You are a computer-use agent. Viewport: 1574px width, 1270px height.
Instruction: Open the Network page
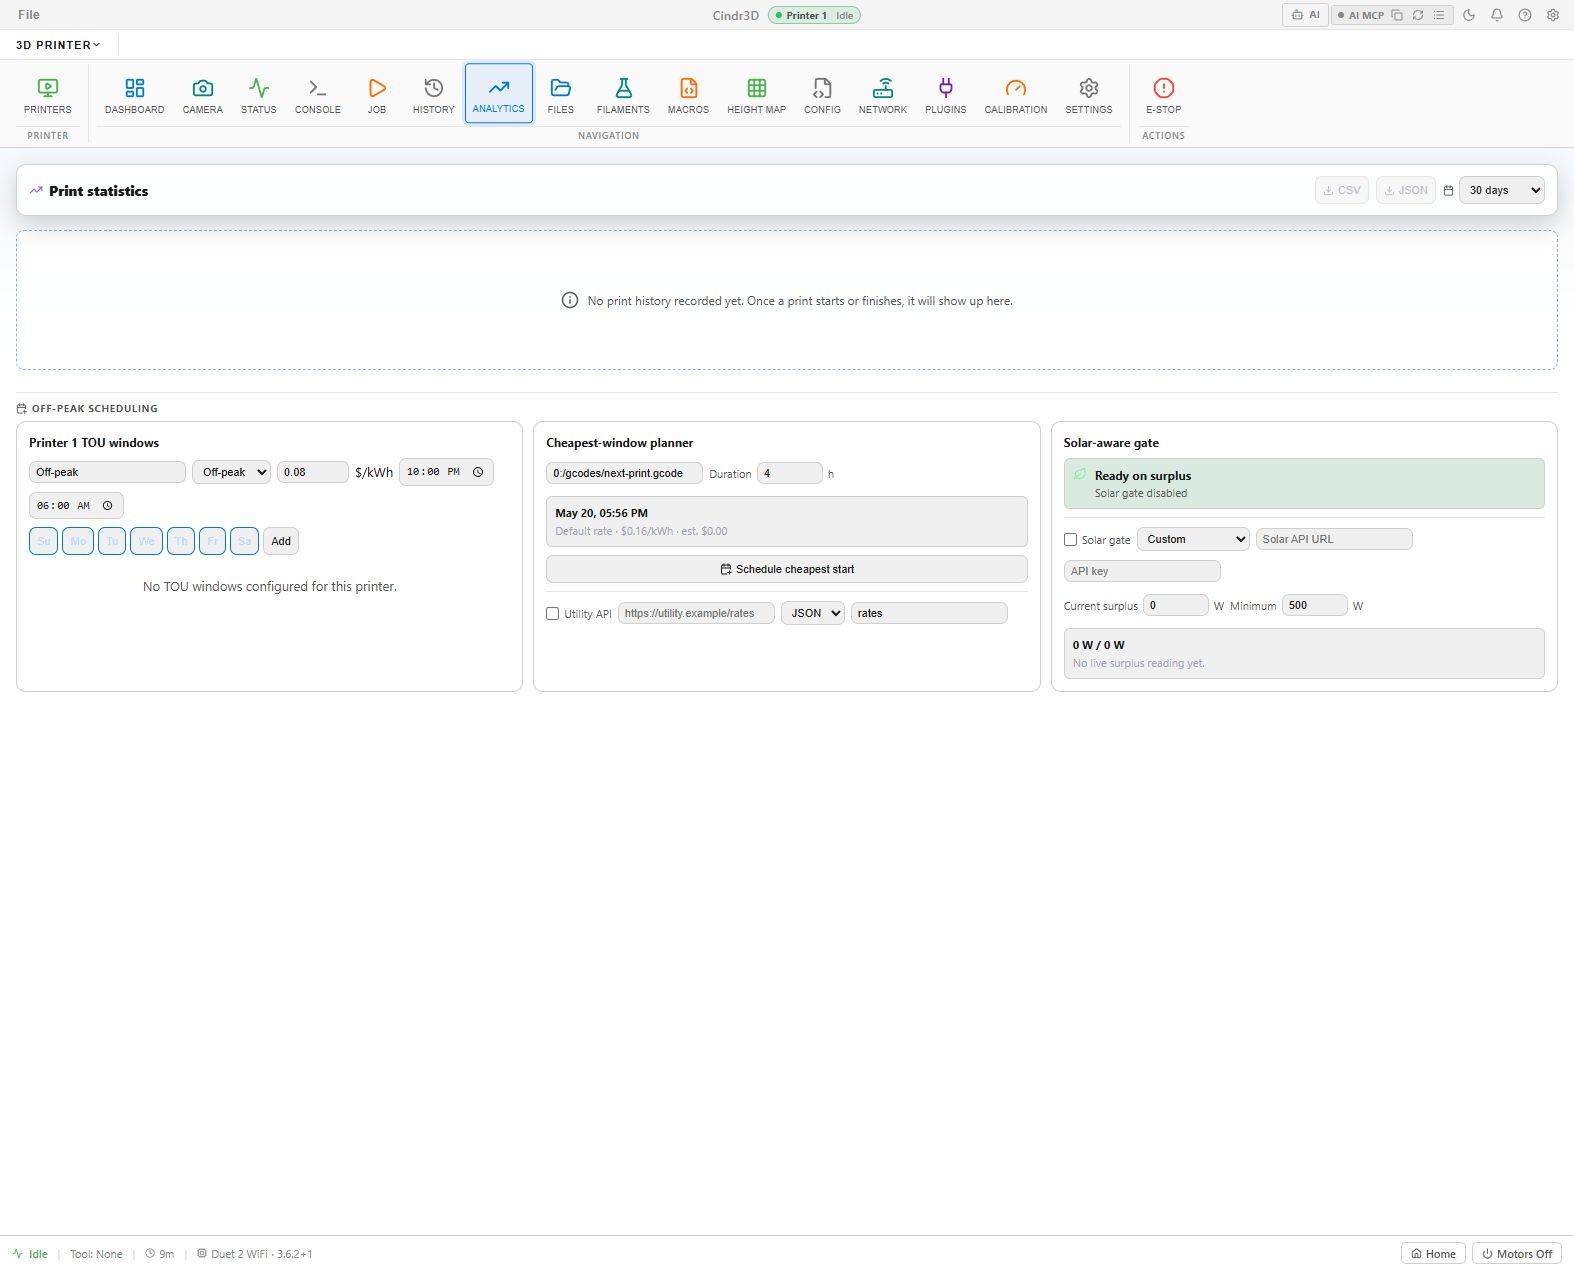click(x=882, y=96)
